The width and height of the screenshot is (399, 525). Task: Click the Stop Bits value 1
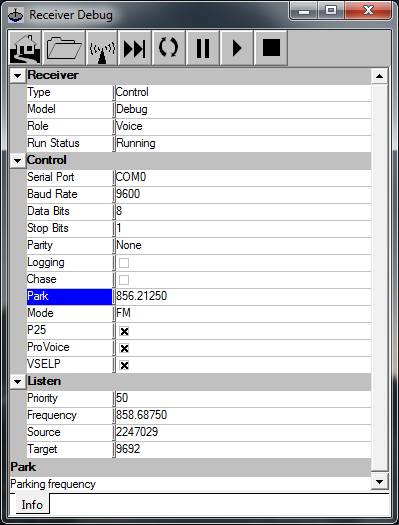pyautogui.click(x=119, y=228)
